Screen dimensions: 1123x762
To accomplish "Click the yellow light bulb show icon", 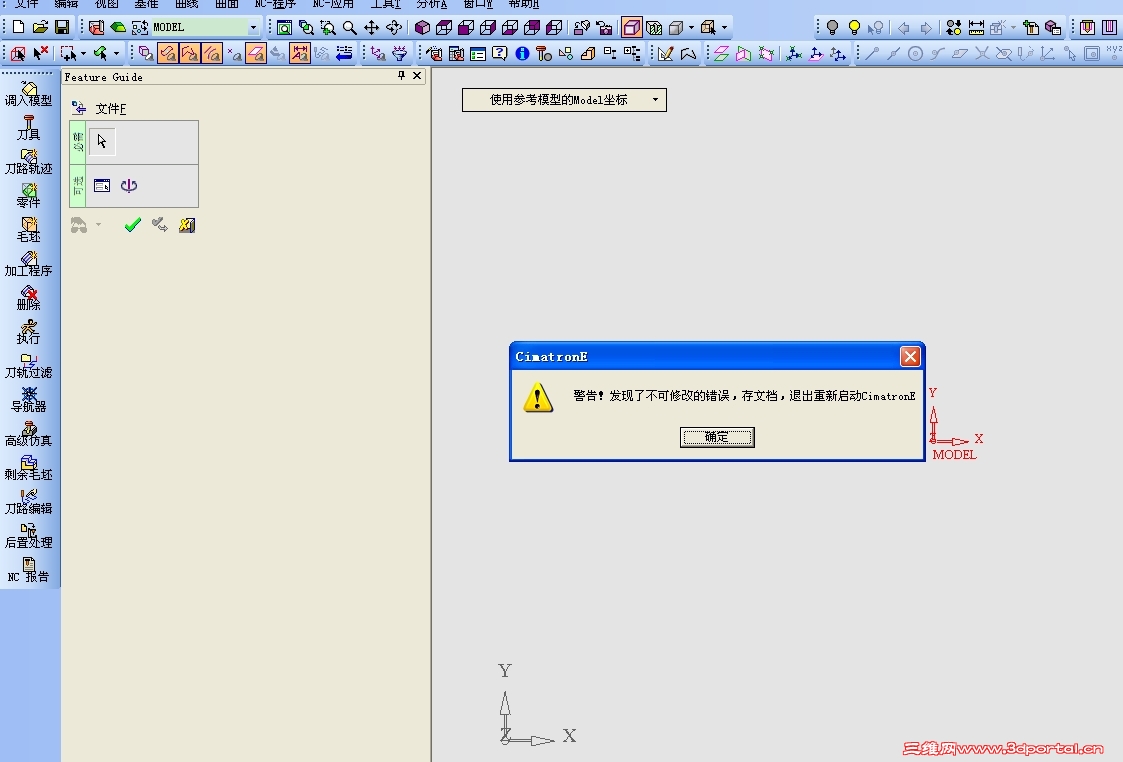I will pyautogui.click(x=854, y=28).
